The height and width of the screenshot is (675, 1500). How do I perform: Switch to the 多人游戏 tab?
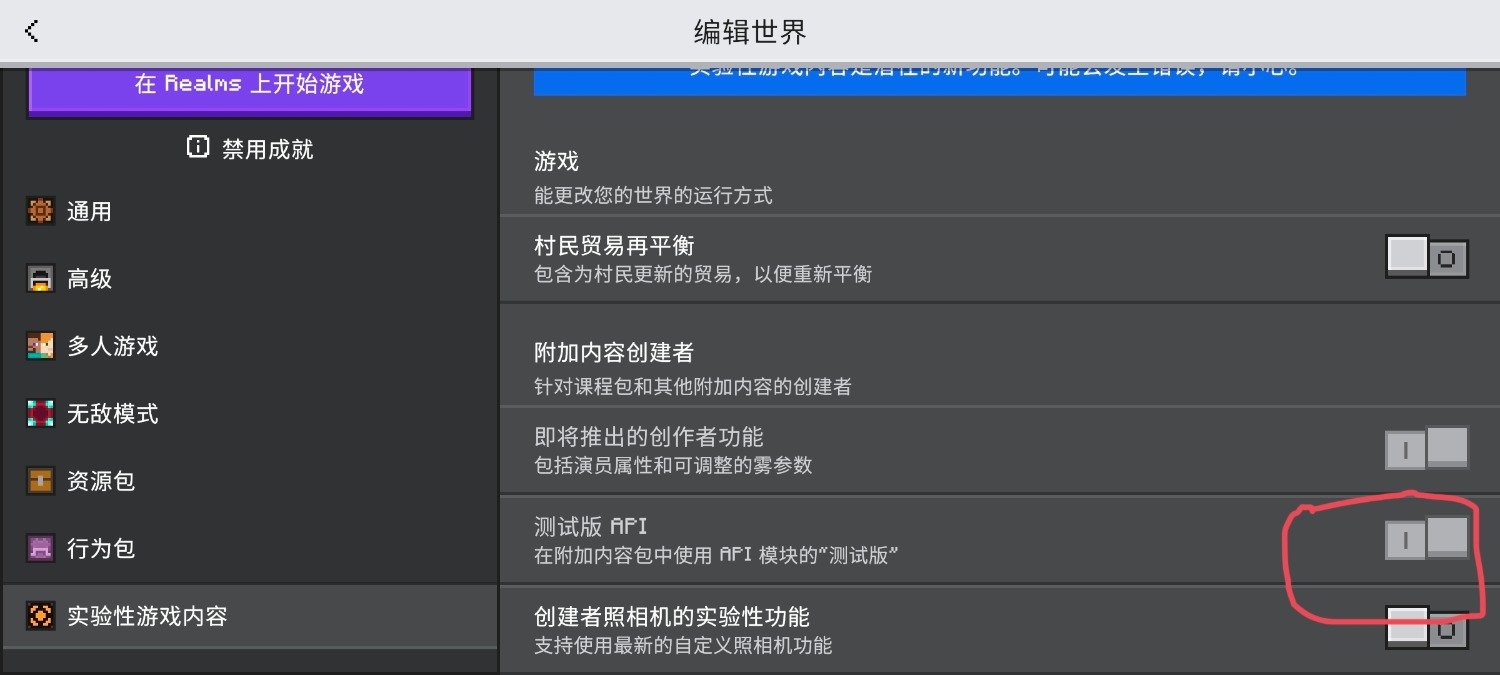(250, 346)
